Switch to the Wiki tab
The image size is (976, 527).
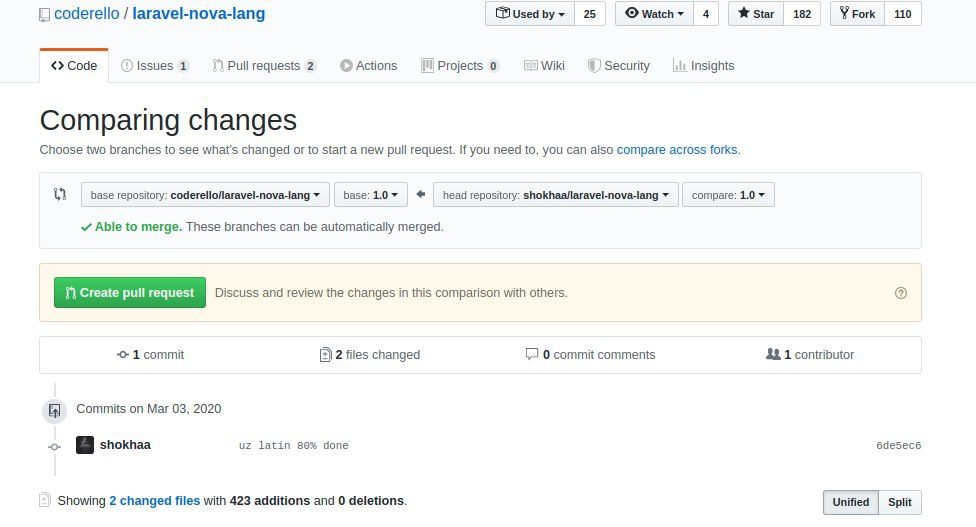point(544,65)
